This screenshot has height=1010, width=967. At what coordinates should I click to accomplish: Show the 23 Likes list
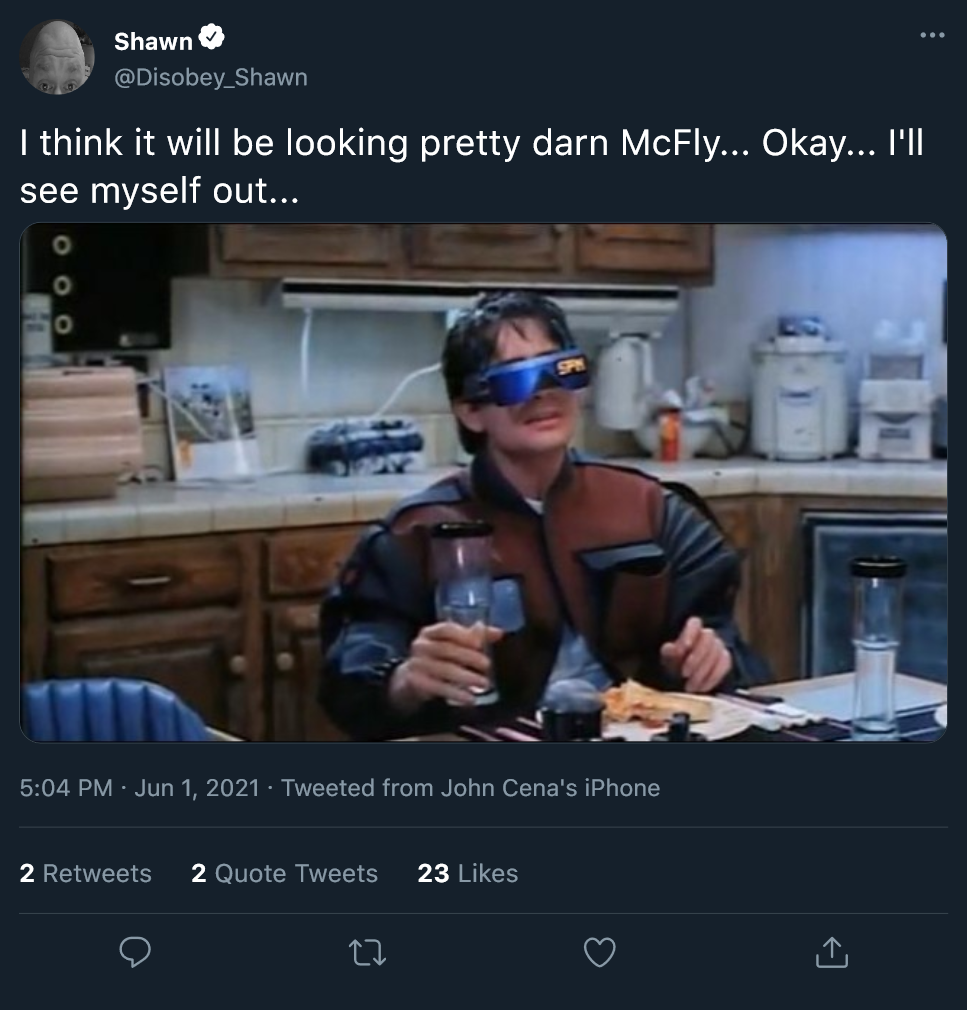[x=468, y=873]
